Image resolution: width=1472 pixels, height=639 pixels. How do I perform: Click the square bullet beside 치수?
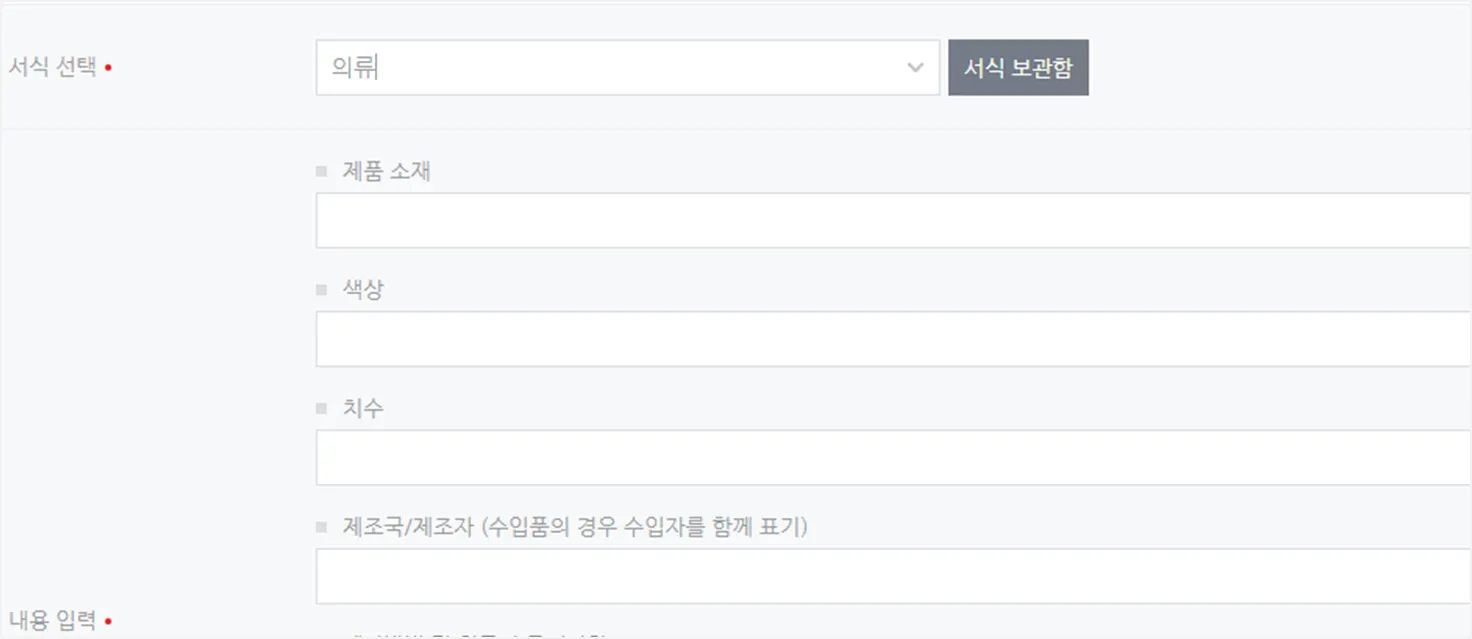pos(321,408)
